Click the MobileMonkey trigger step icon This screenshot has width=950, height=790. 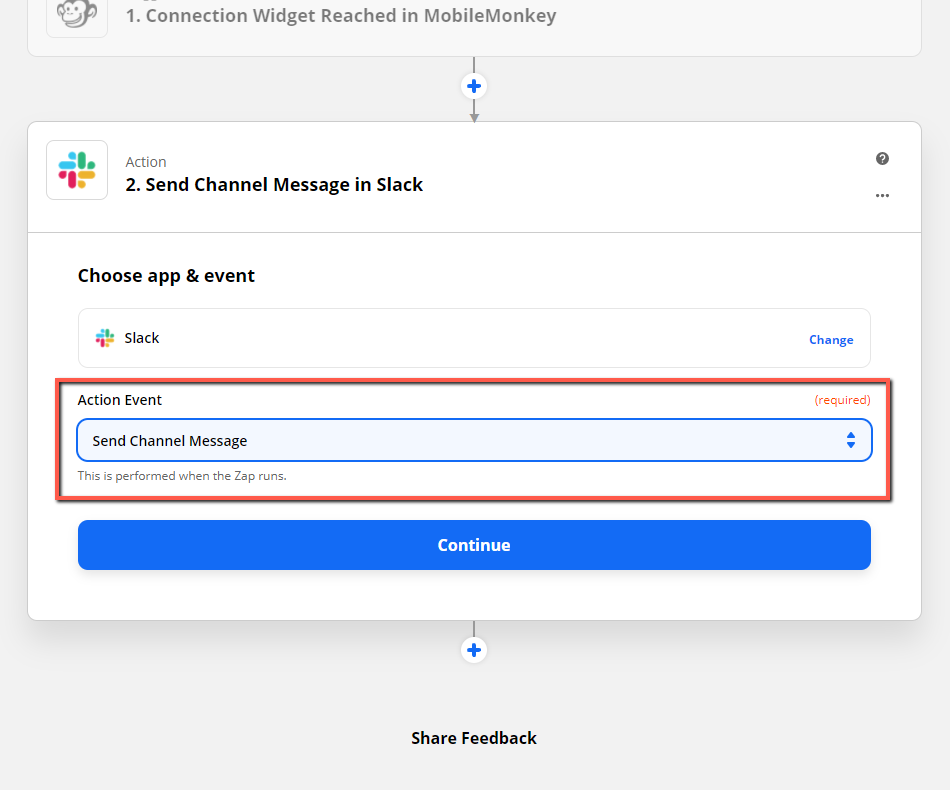click(x=77, y=15)
